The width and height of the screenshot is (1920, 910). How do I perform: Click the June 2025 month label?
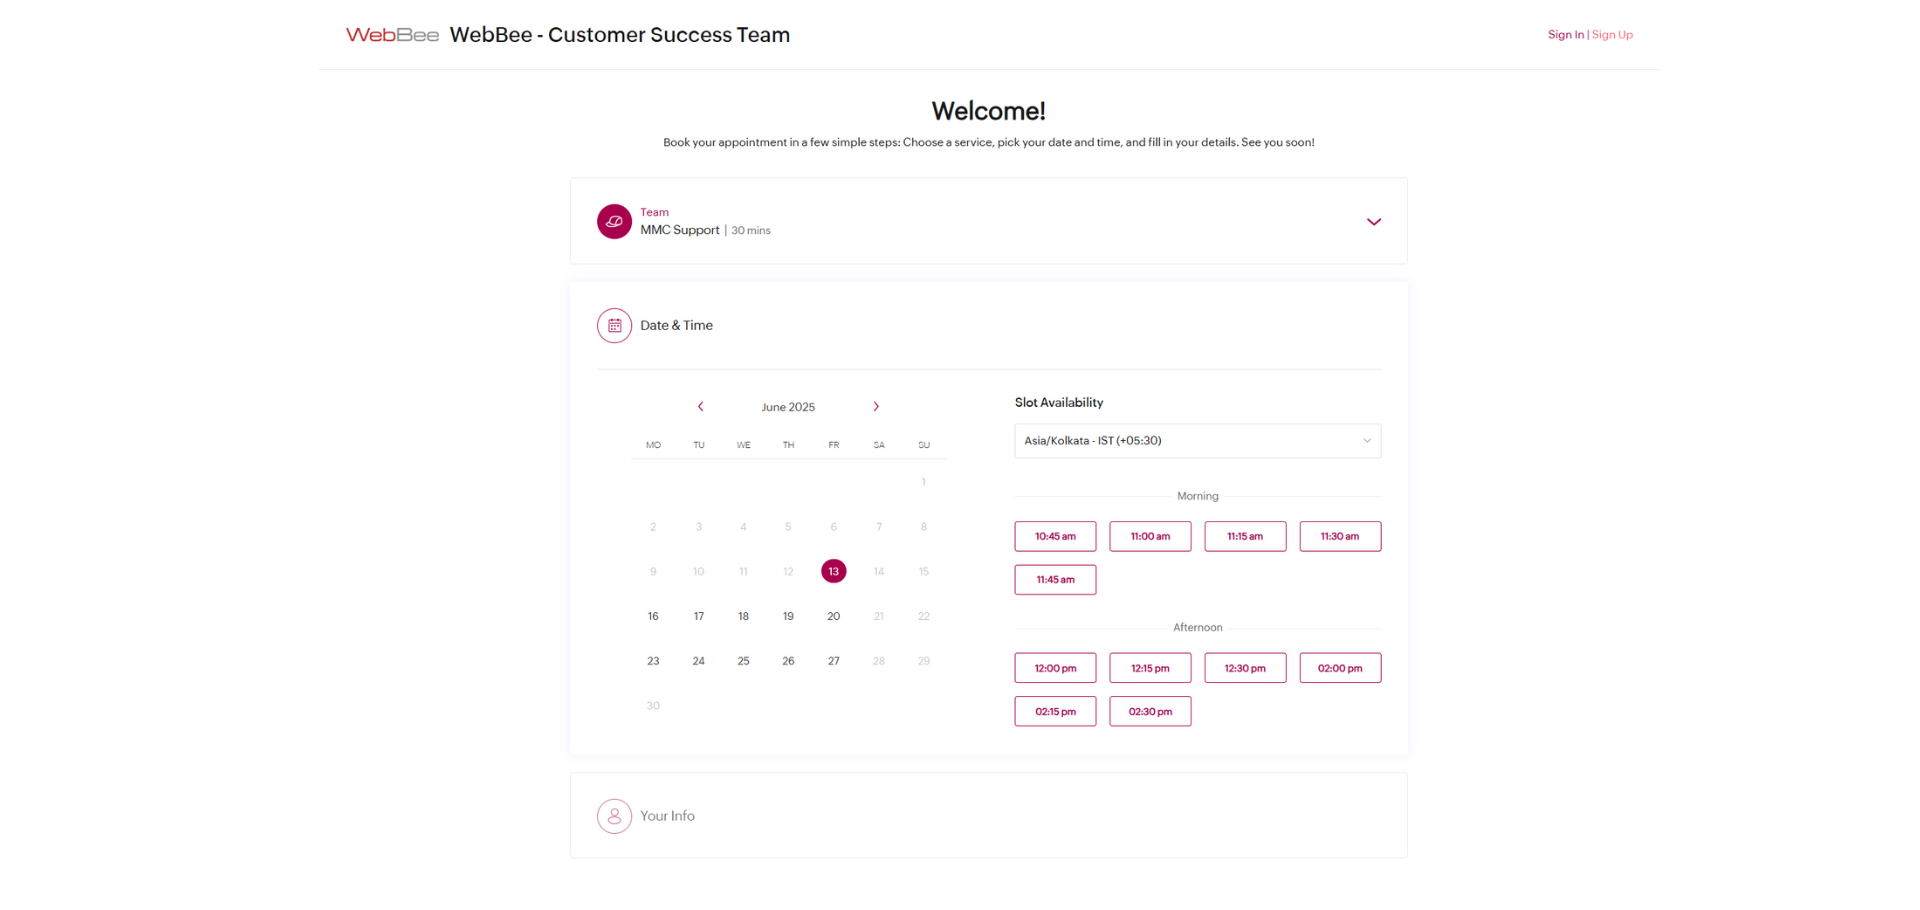coord(788,407)
